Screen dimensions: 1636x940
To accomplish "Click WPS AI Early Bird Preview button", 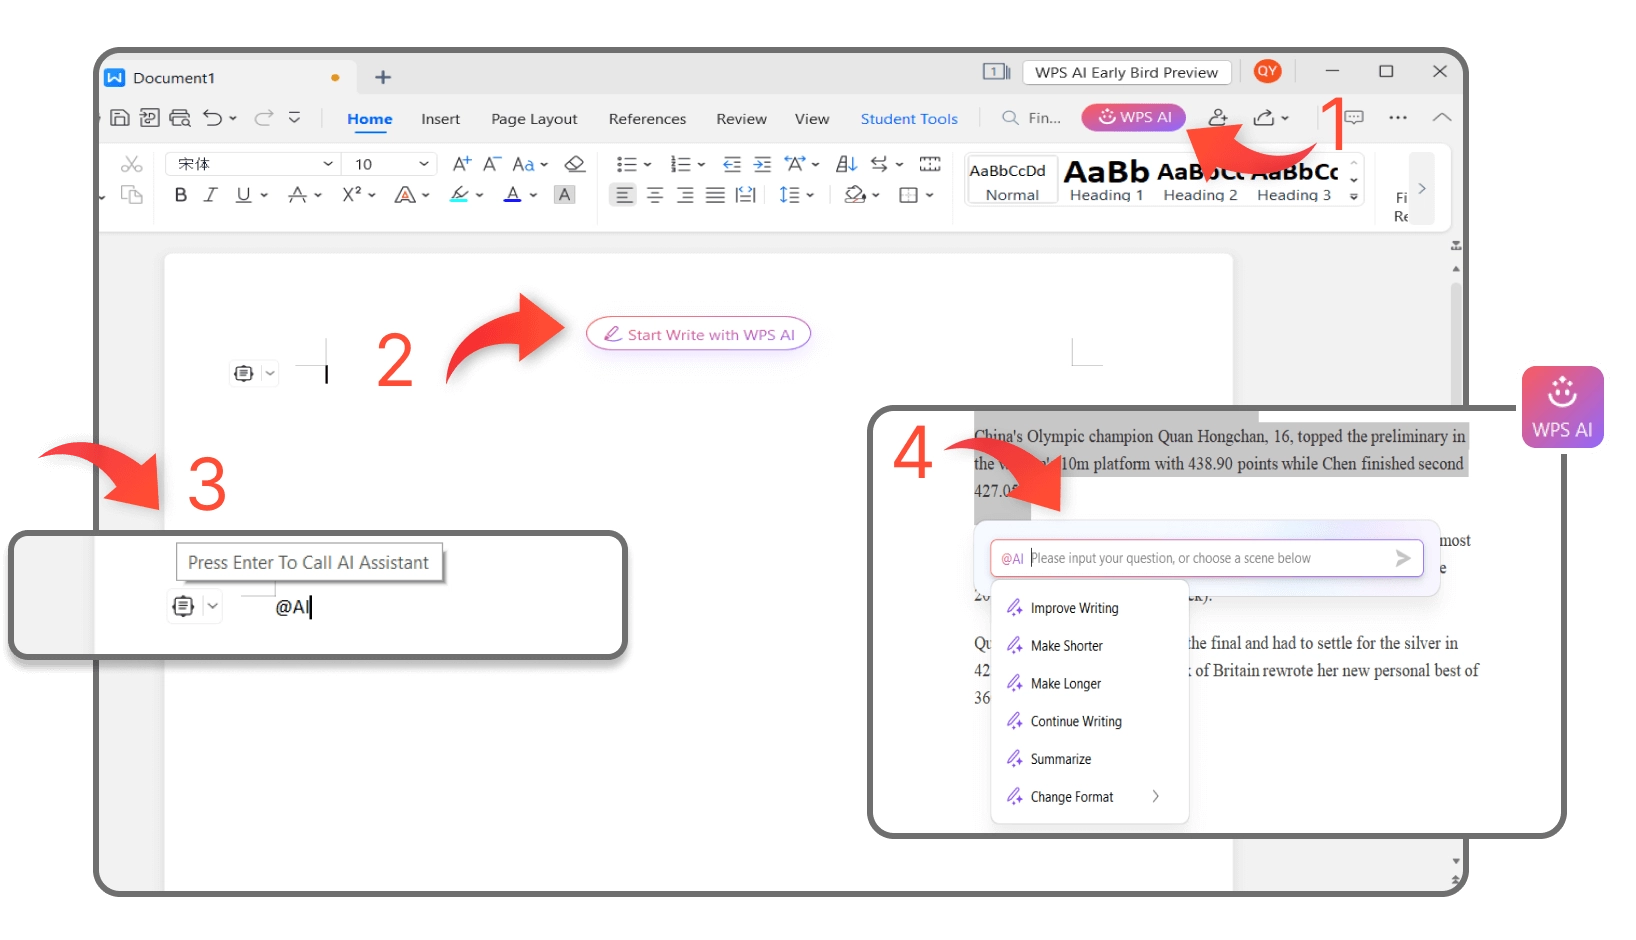I will point(1127,72).
